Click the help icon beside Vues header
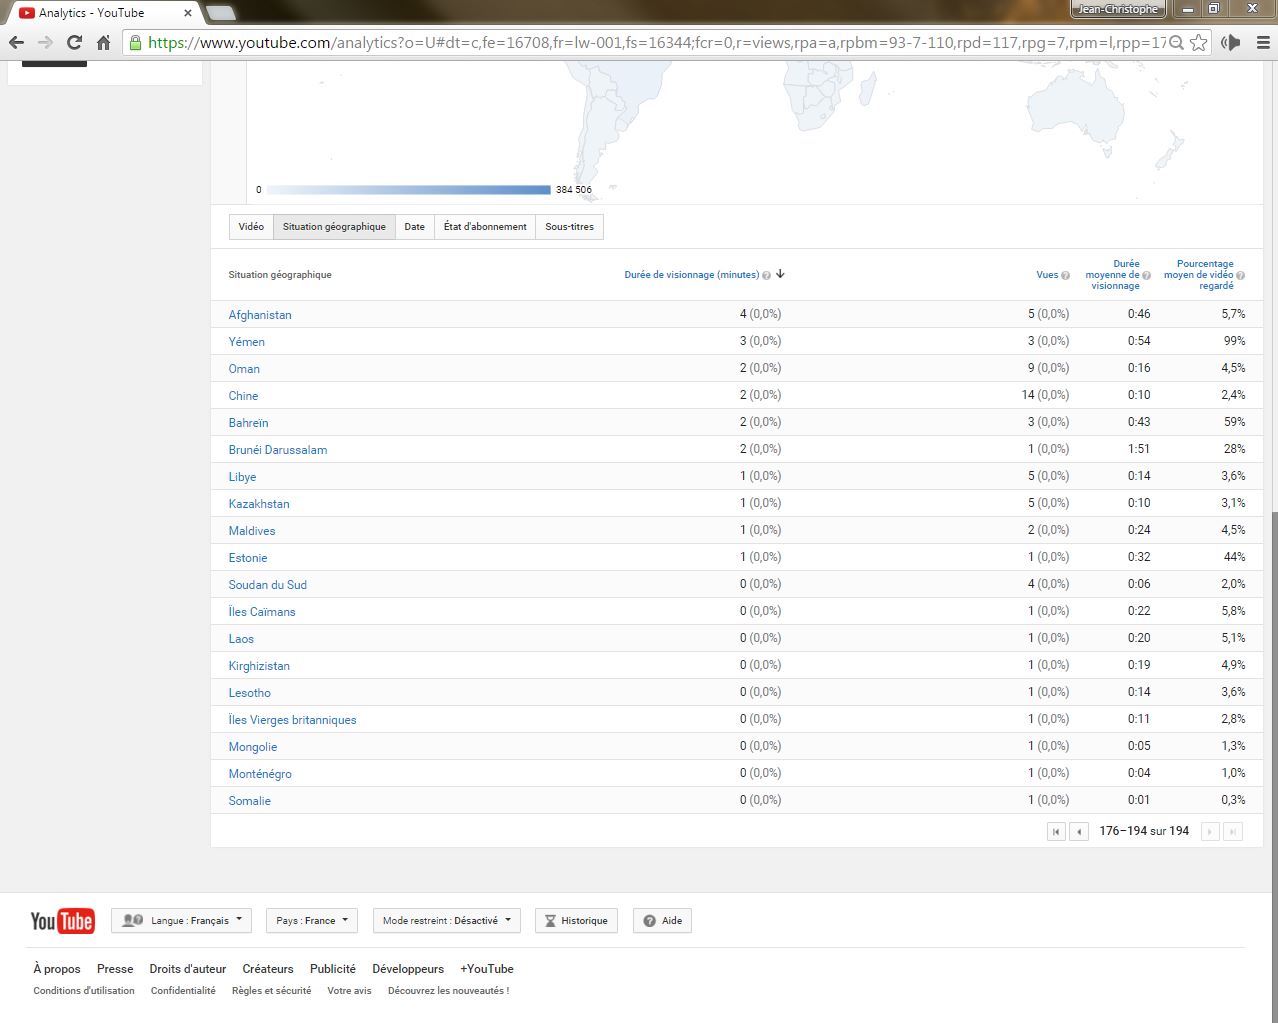1278x1023 pixels. click(x=1065, y=275)
